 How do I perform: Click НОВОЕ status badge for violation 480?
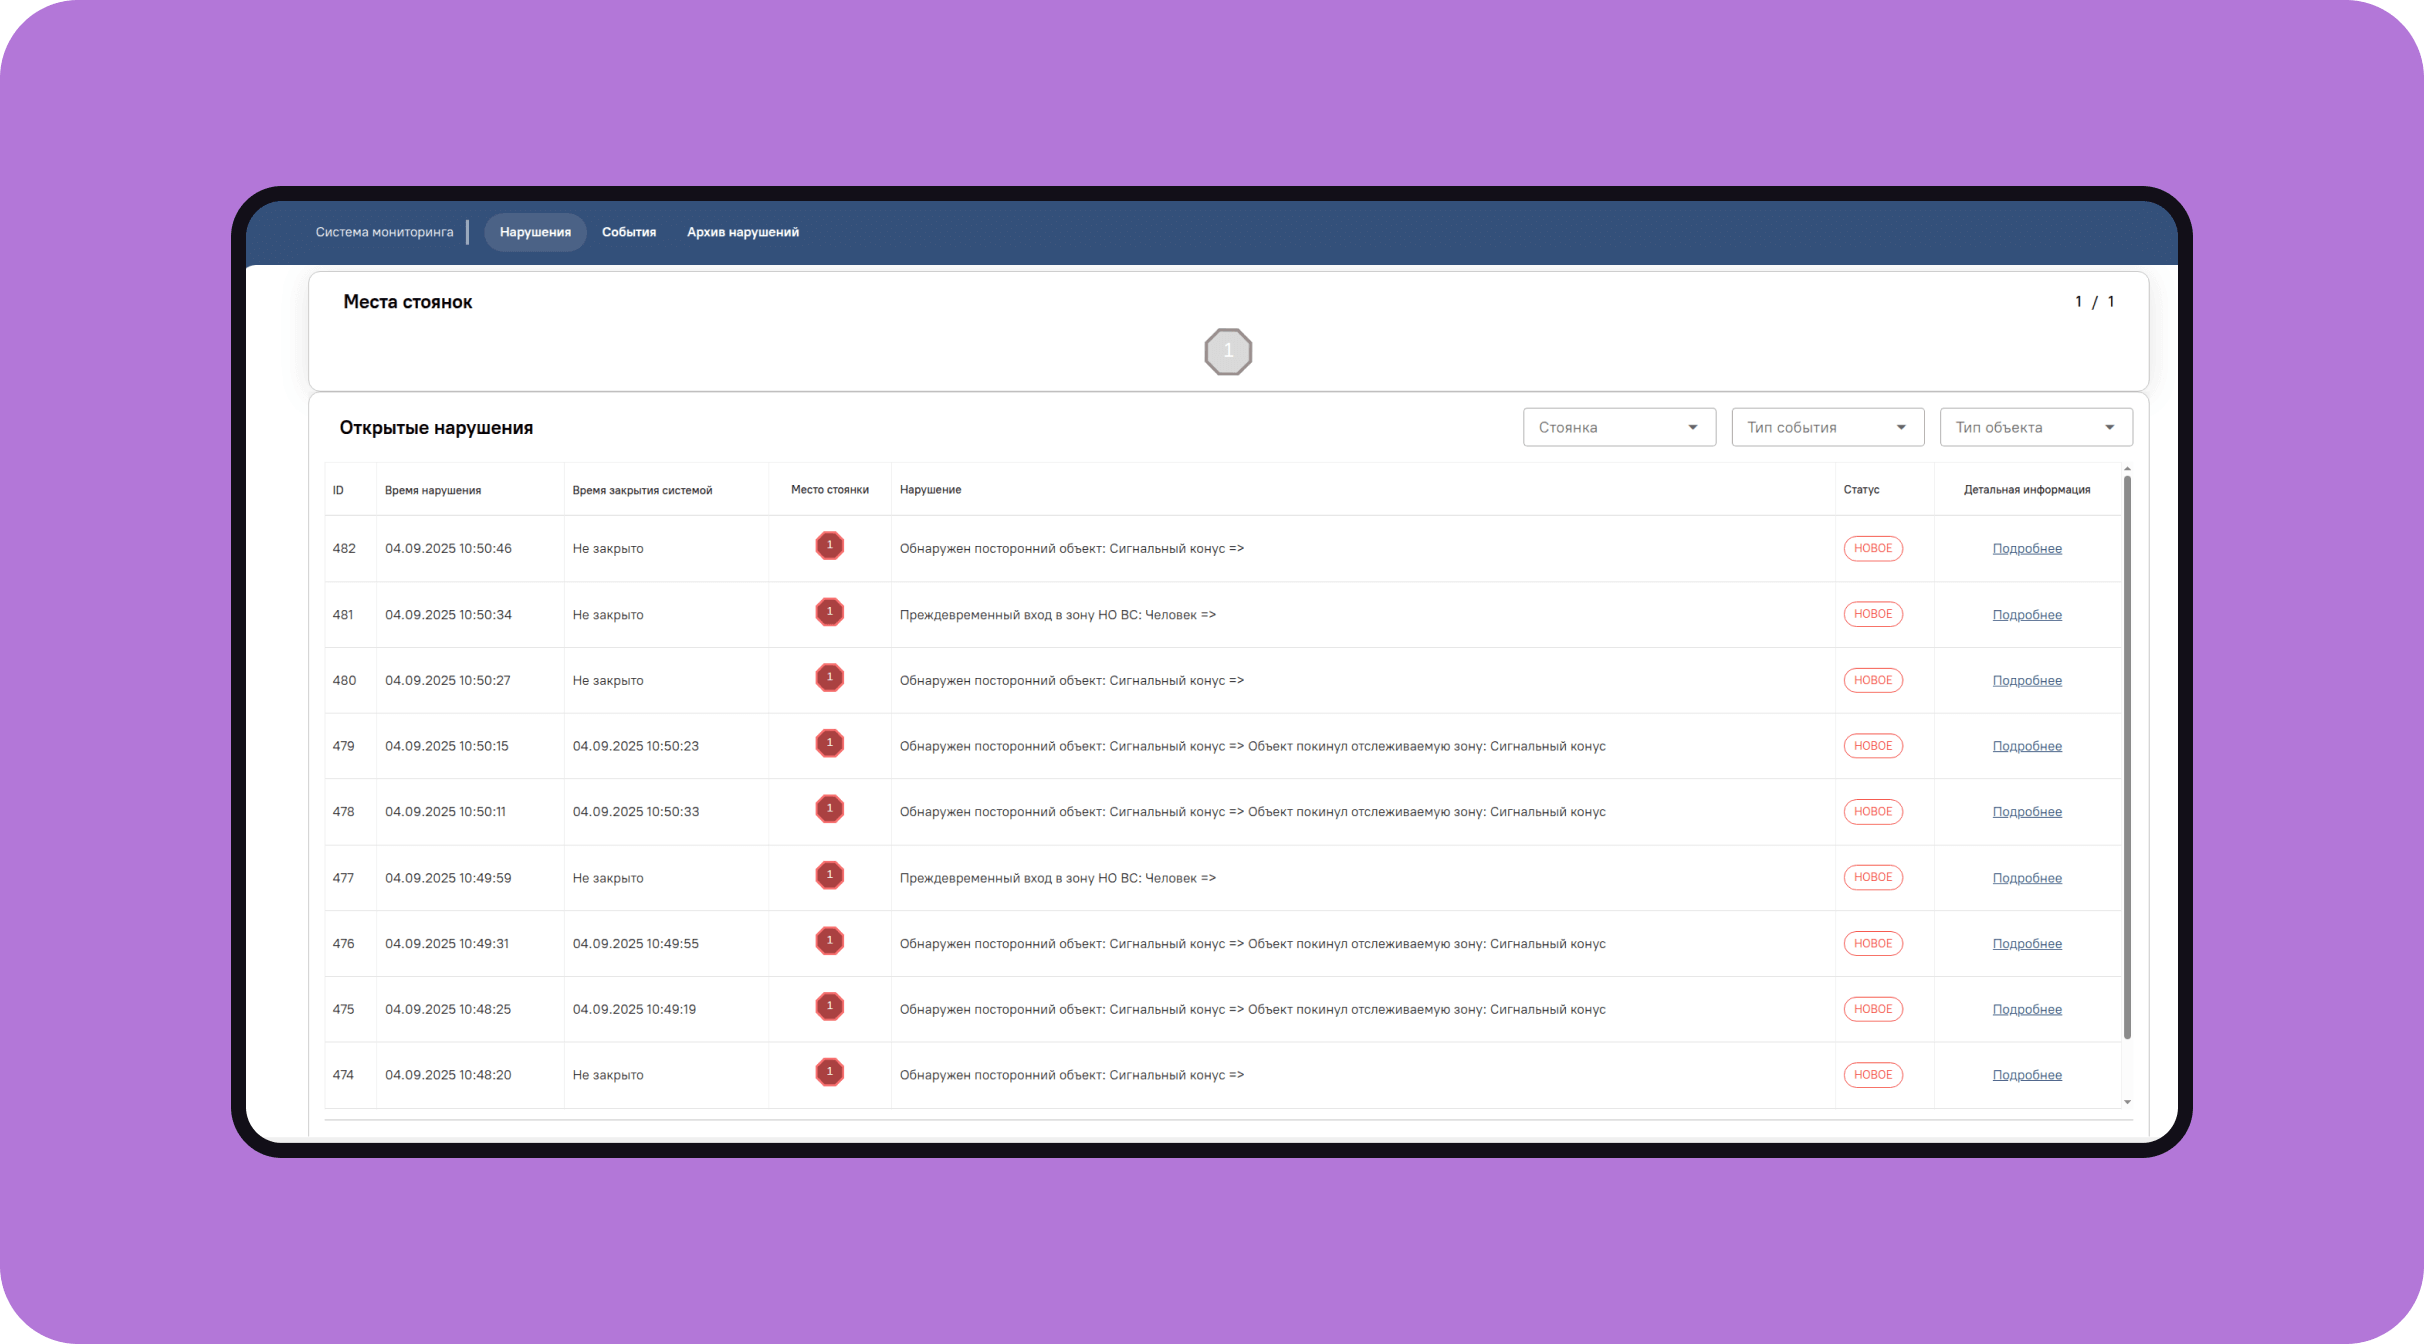pos(1872,680)
